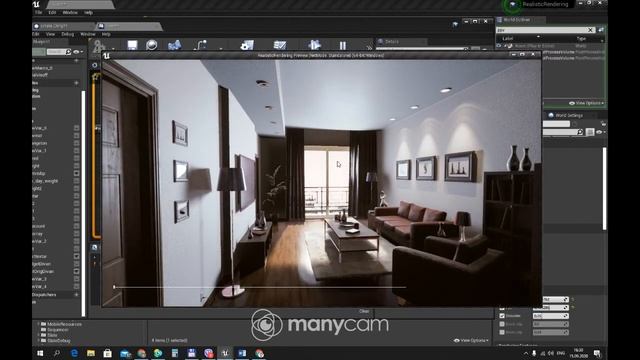This screenshot has height=360, width=640.
Task: Open Content Browser View Options
Action: 471,340
